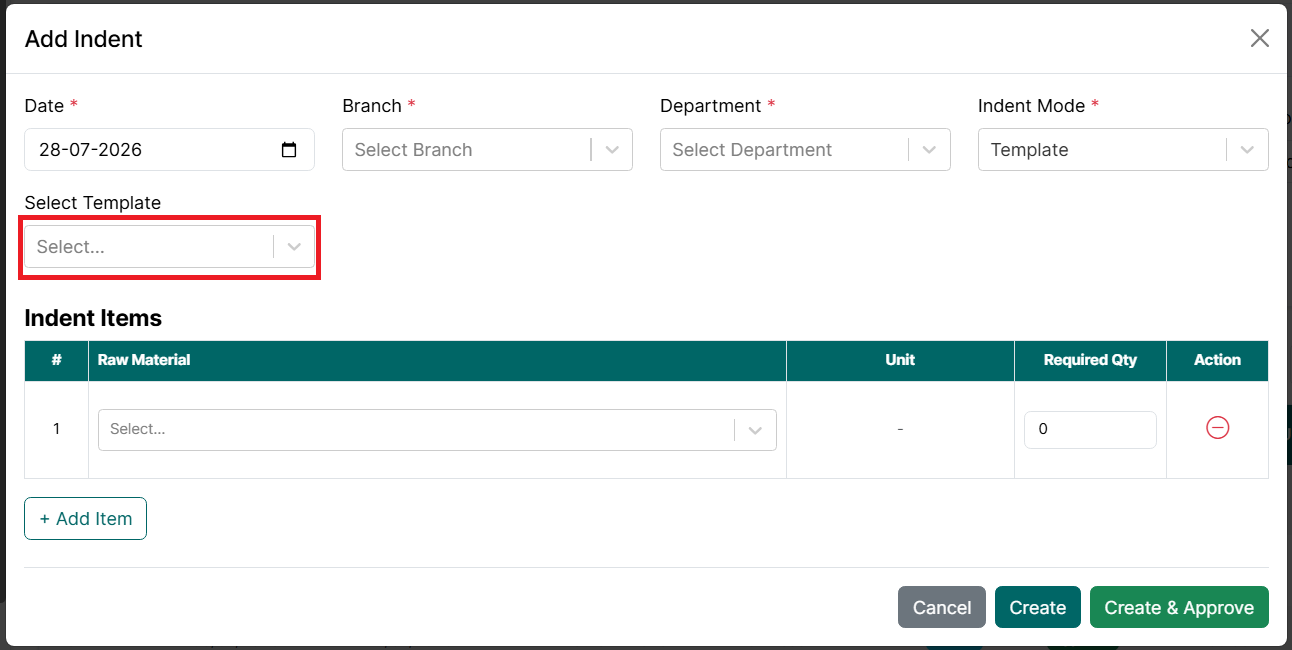Image resolution: width=1292 pixels, height=650 pixels.
Task: Click the Required Qty column header
Action: pos(1090,360)
